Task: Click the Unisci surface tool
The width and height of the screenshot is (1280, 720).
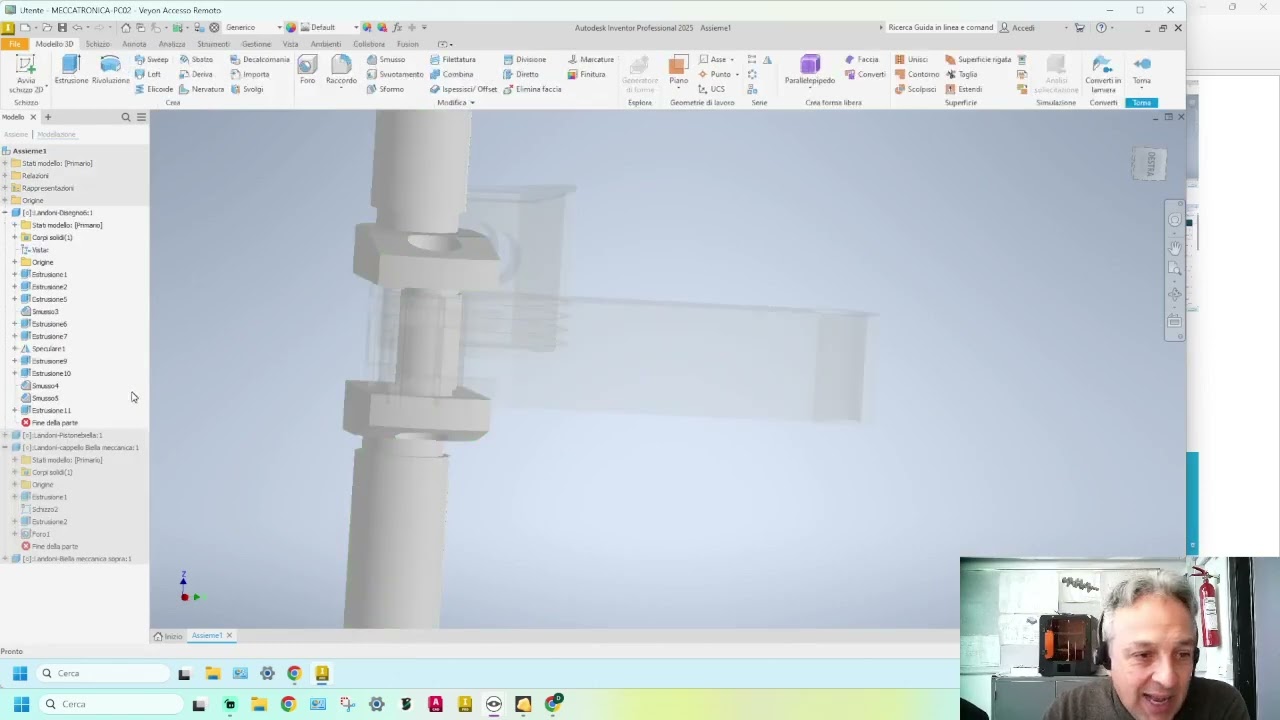Action: pyautogui.click(x=911, y=60)
